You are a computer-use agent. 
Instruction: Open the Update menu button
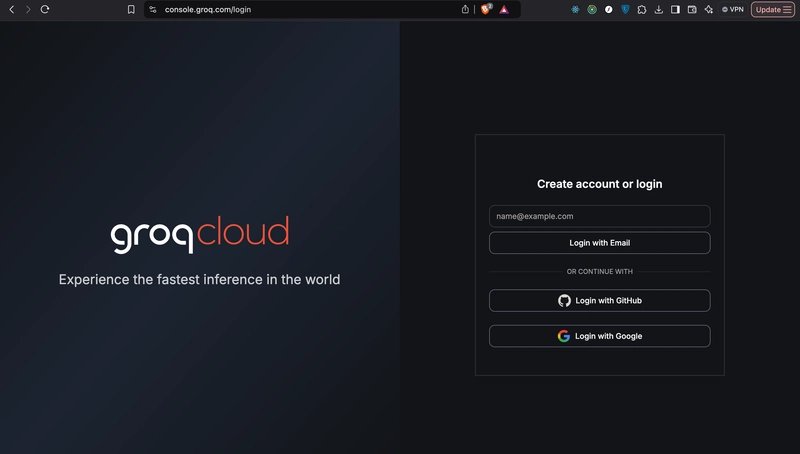pyautogui.click(x=773, y=9)
